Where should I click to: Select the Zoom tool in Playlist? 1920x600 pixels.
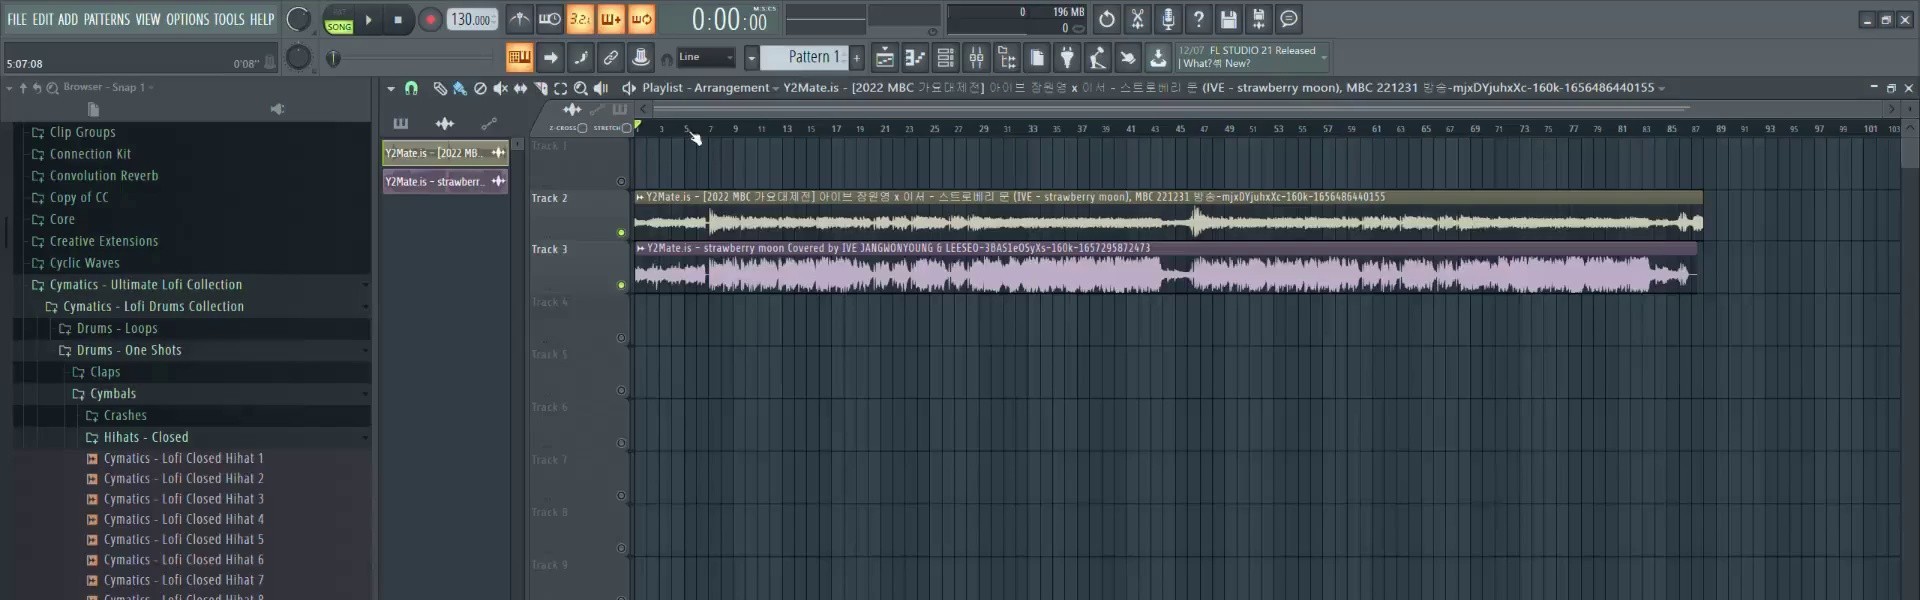[x=580, y=89]
